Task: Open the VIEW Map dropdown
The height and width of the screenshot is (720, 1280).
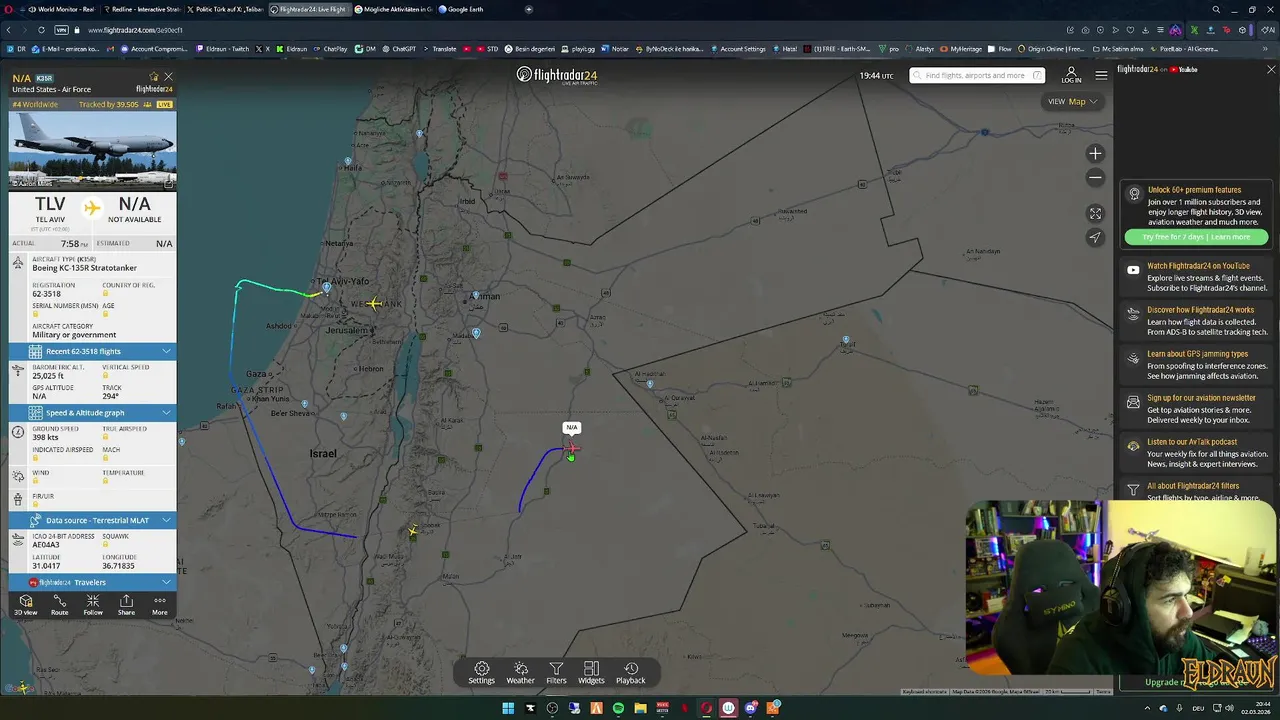Action: tap(1073, 101)
